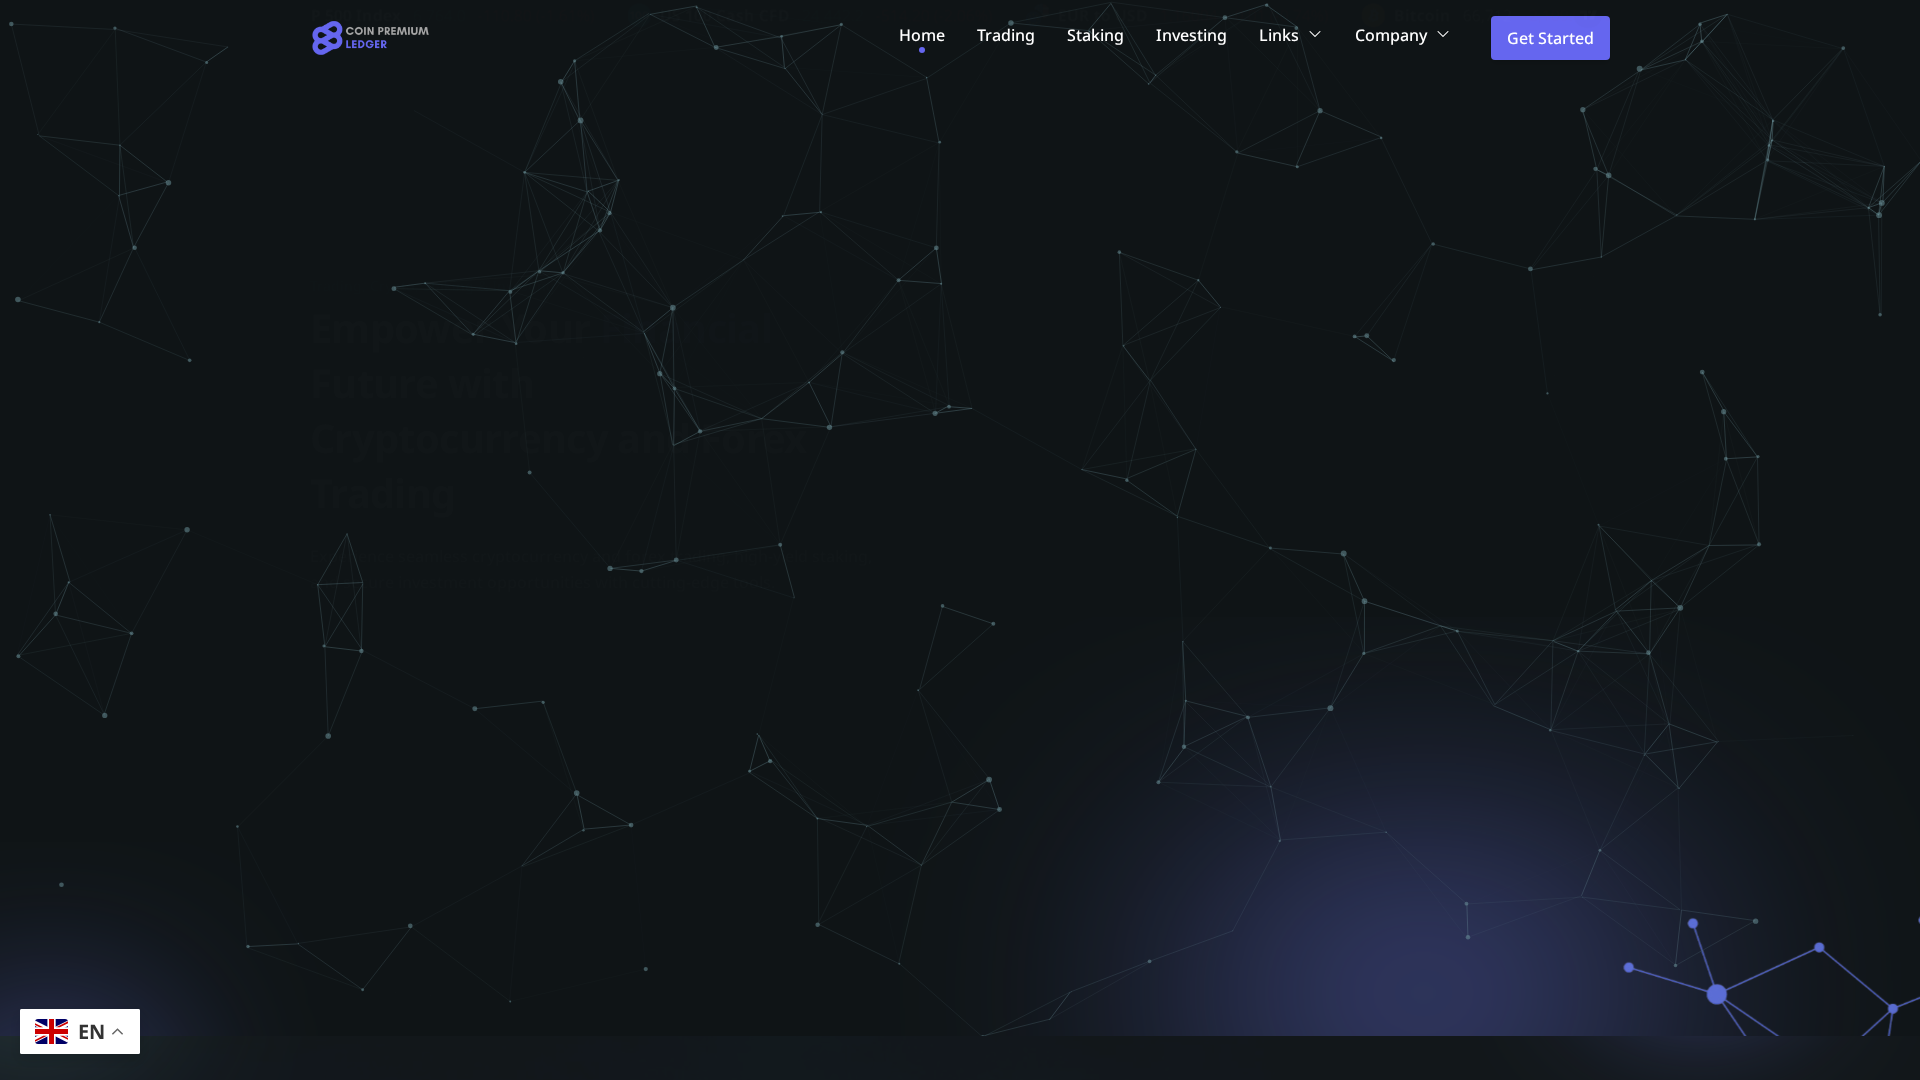Click the Coin Premium Ledger logo
This screenshot has height=1080, width=1920.
point(370,37)
